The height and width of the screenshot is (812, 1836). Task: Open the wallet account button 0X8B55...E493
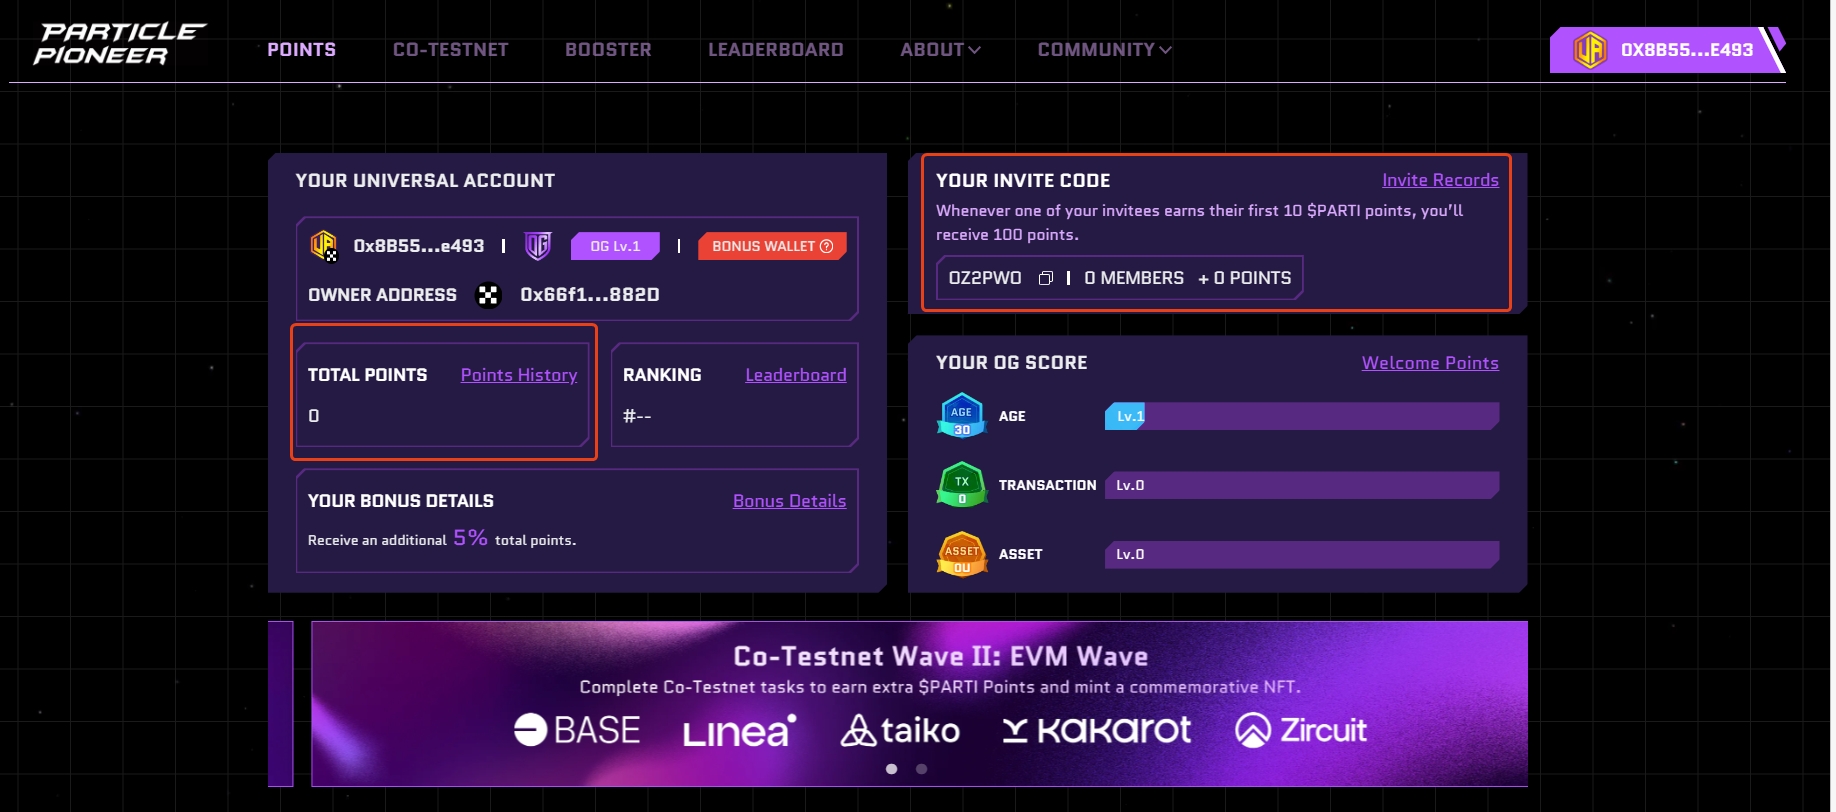point(1665,50)
